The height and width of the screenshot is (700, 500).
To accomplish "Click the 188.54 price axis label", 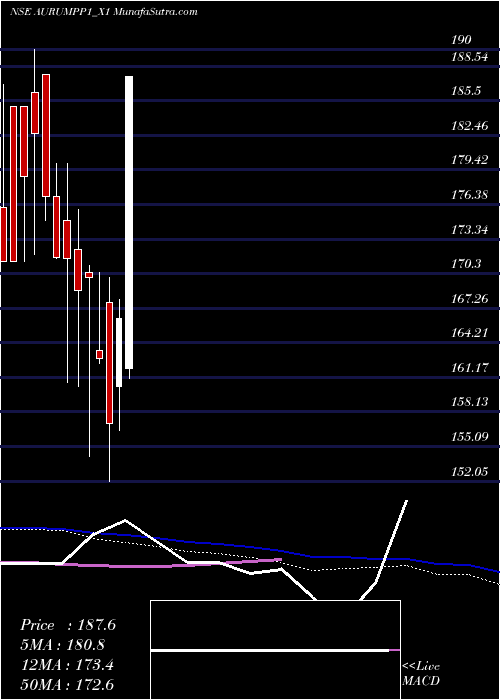I will [x=470, y=57].
